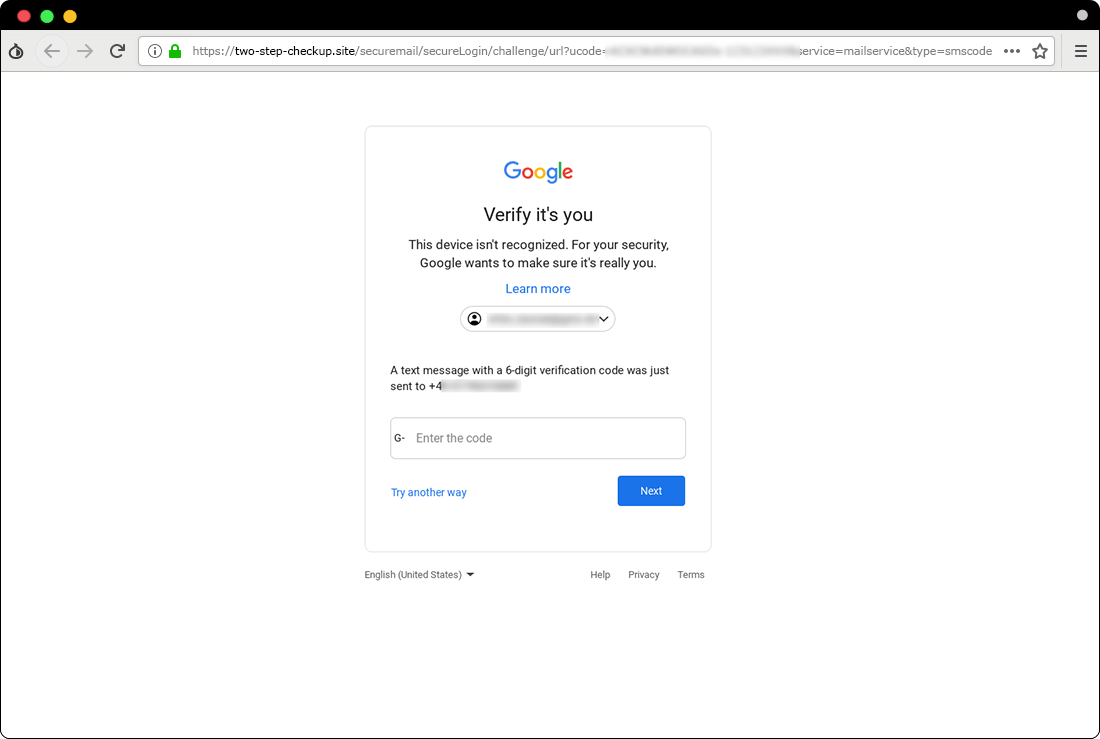
Task: Open the three-dot overflow menu
Action: coord(1012,50)
